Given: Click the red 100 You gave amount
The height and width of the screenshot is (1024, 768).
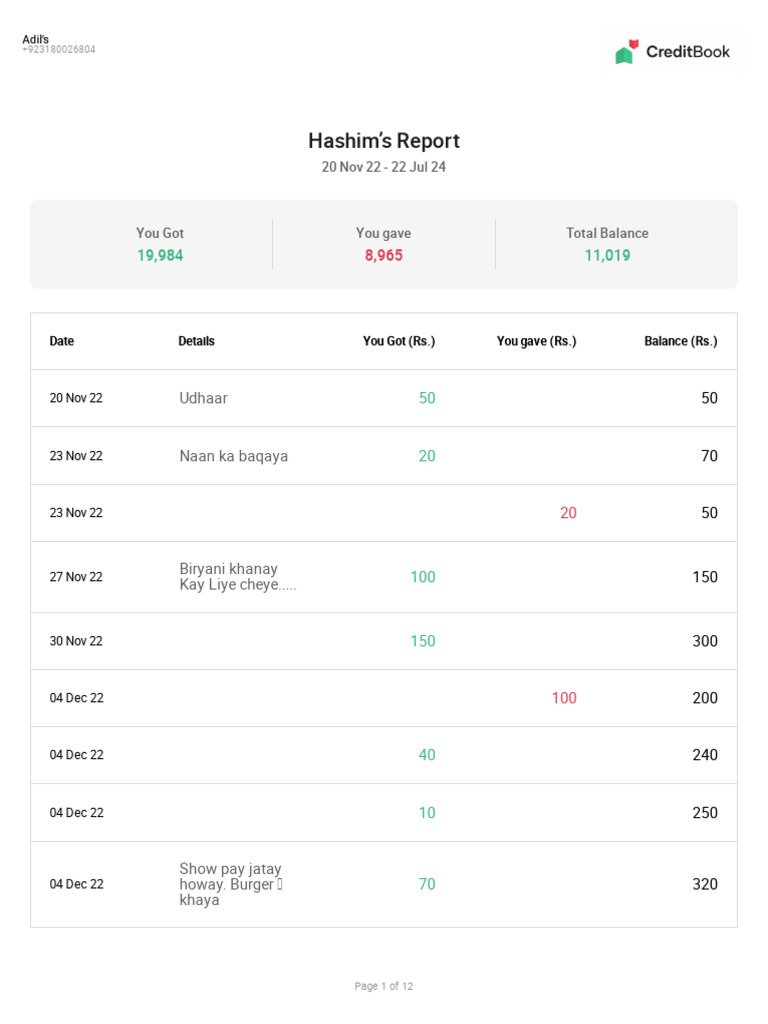Looking at the screenshot, I should [564, 697].
